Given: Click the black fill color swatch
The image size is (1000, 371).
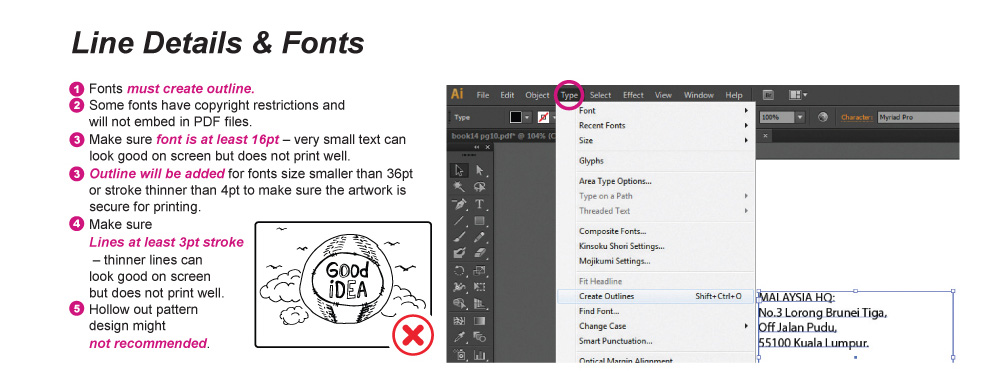Looking at the screenshot, I should coord(516,117).
